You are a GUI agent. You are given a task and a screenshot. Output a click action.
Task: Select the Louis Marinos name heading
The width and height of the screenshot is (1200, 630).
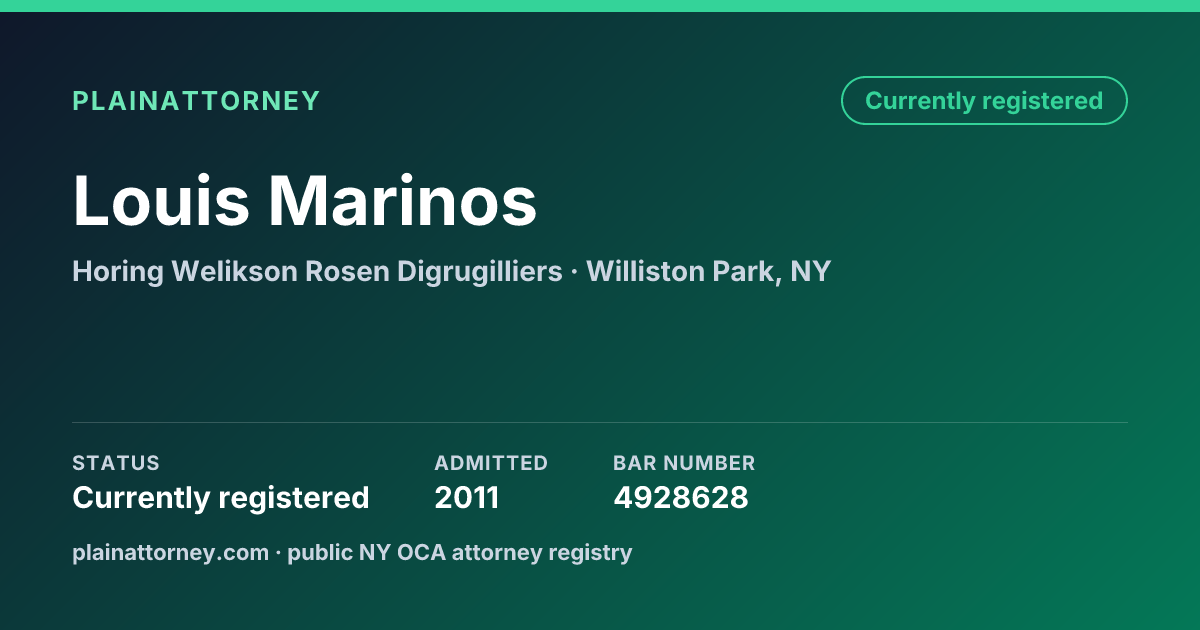tap(305, 201)
